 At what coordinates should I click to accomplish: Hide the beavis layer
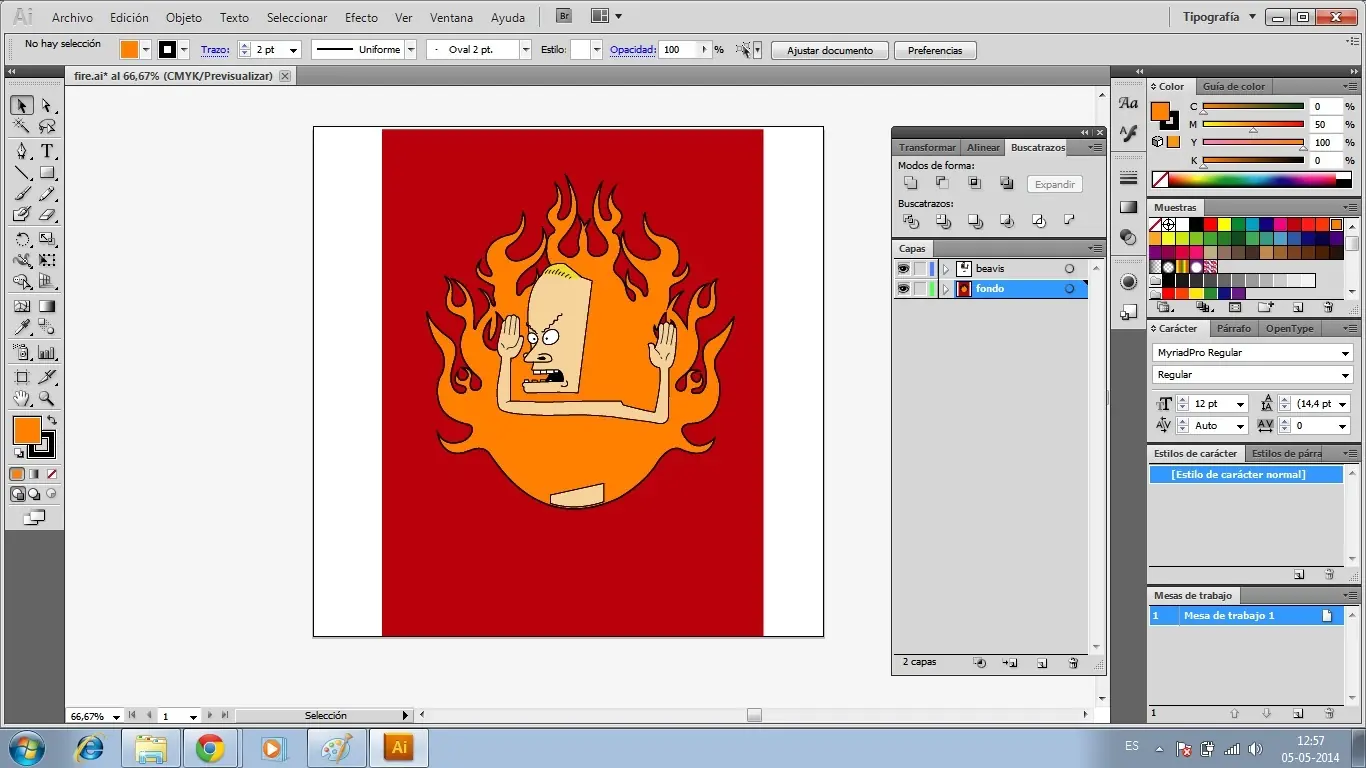(903, 269)
